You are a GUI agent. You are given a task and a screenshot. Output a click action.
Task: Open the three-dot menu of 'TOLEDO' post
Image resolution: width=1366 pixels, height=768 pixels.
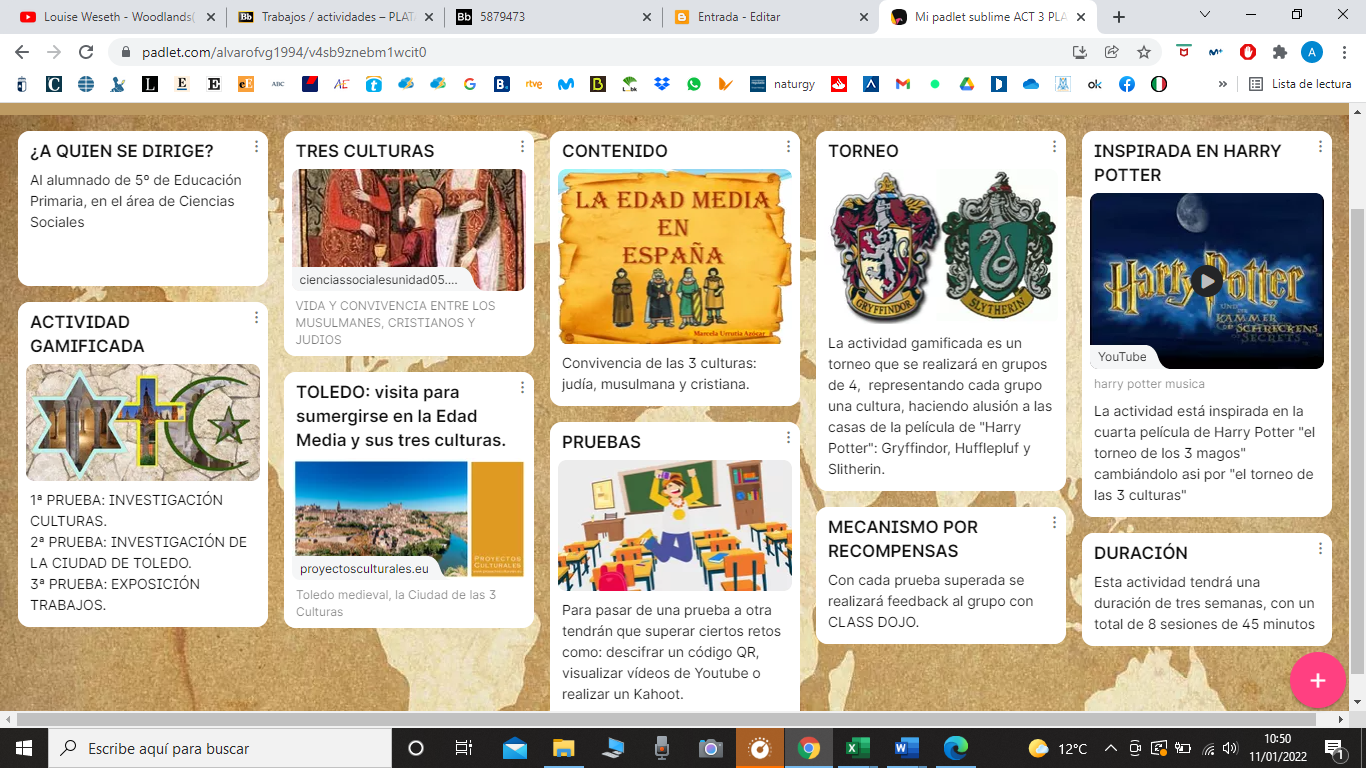(522, 388)
